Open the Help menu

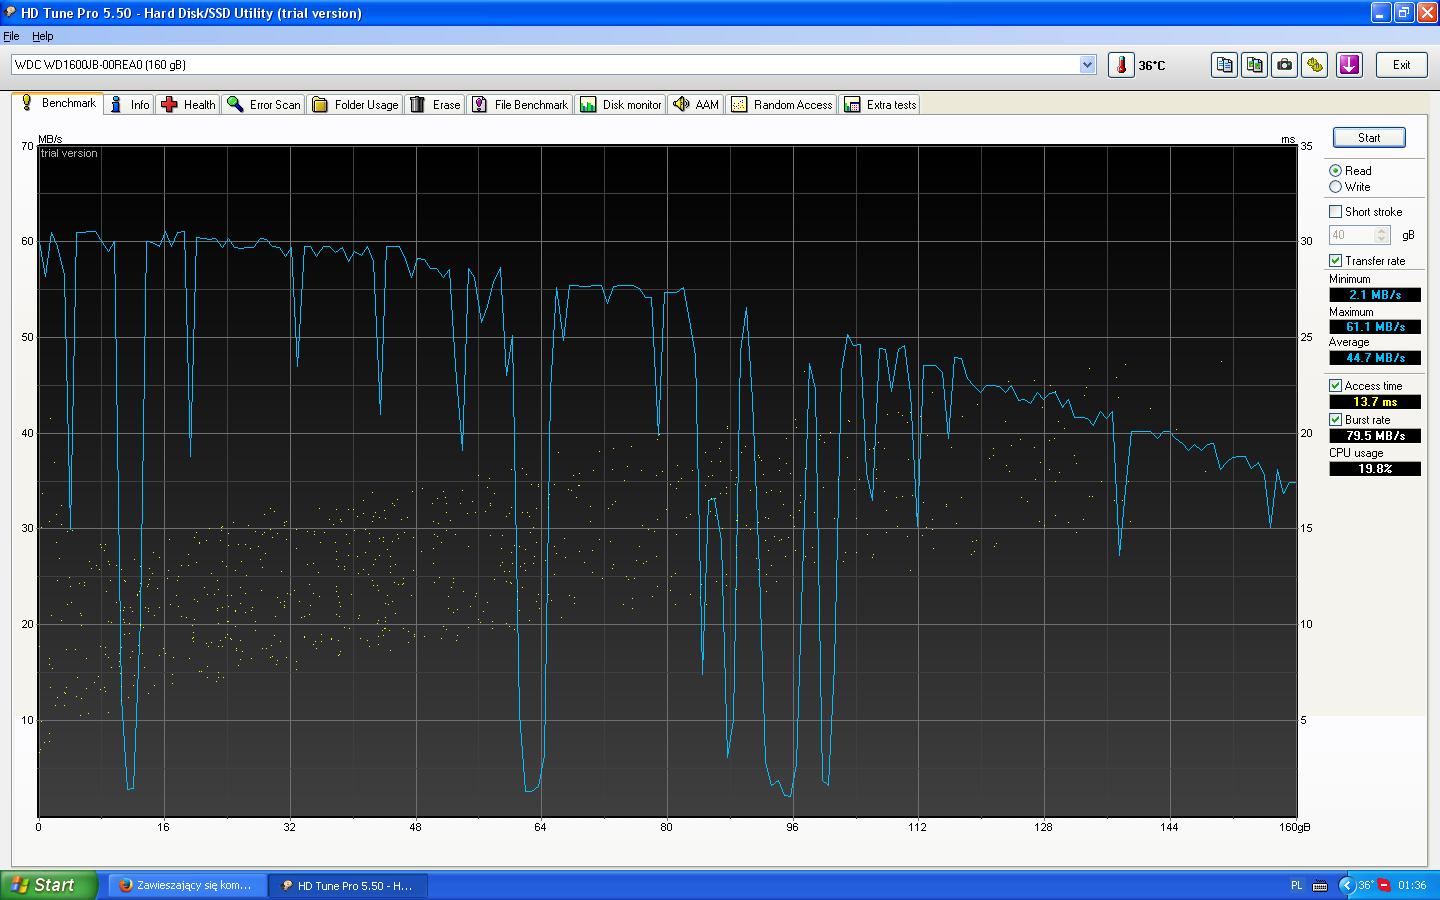[43, 36]
